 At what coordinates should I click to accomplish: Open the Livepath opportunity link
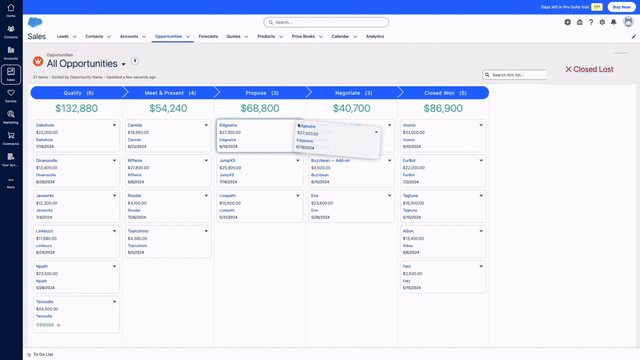(227, 196)
